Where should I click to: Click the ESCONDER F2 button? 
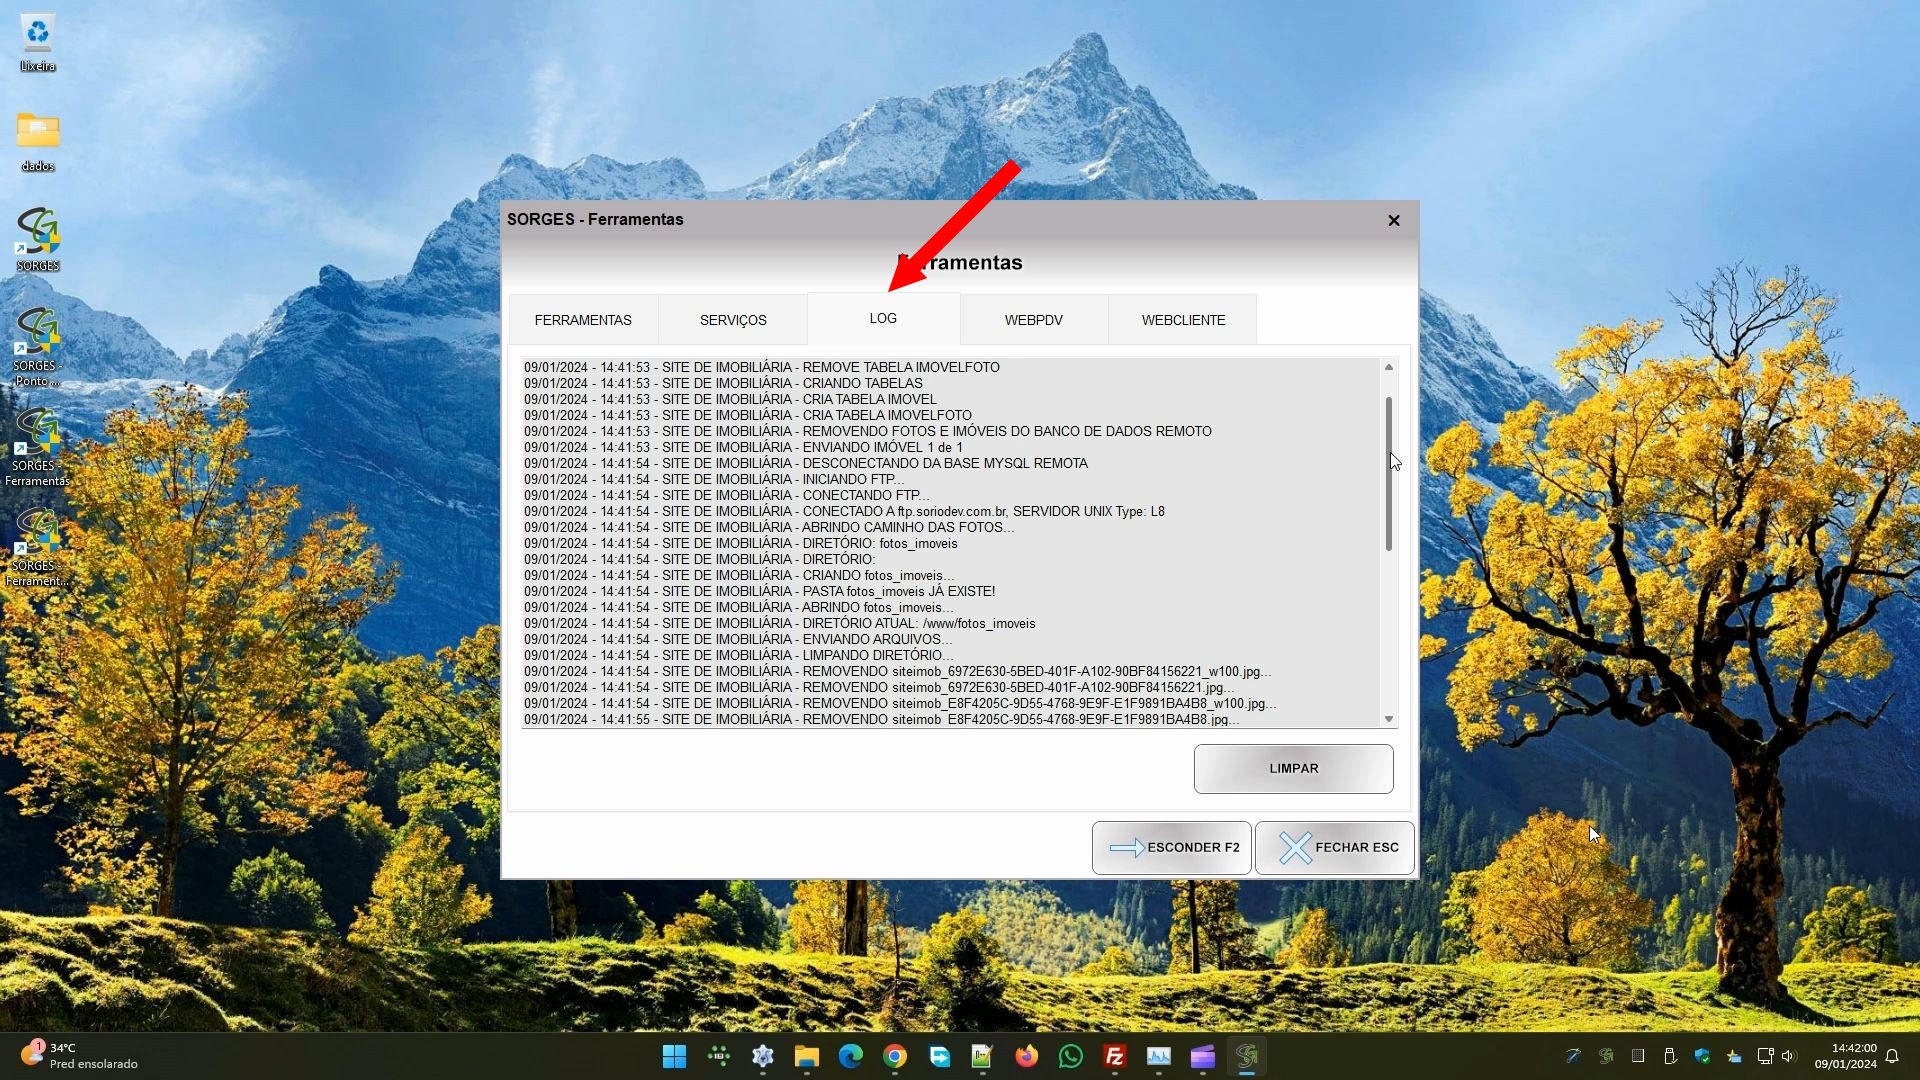click(x=1171, y=848)
